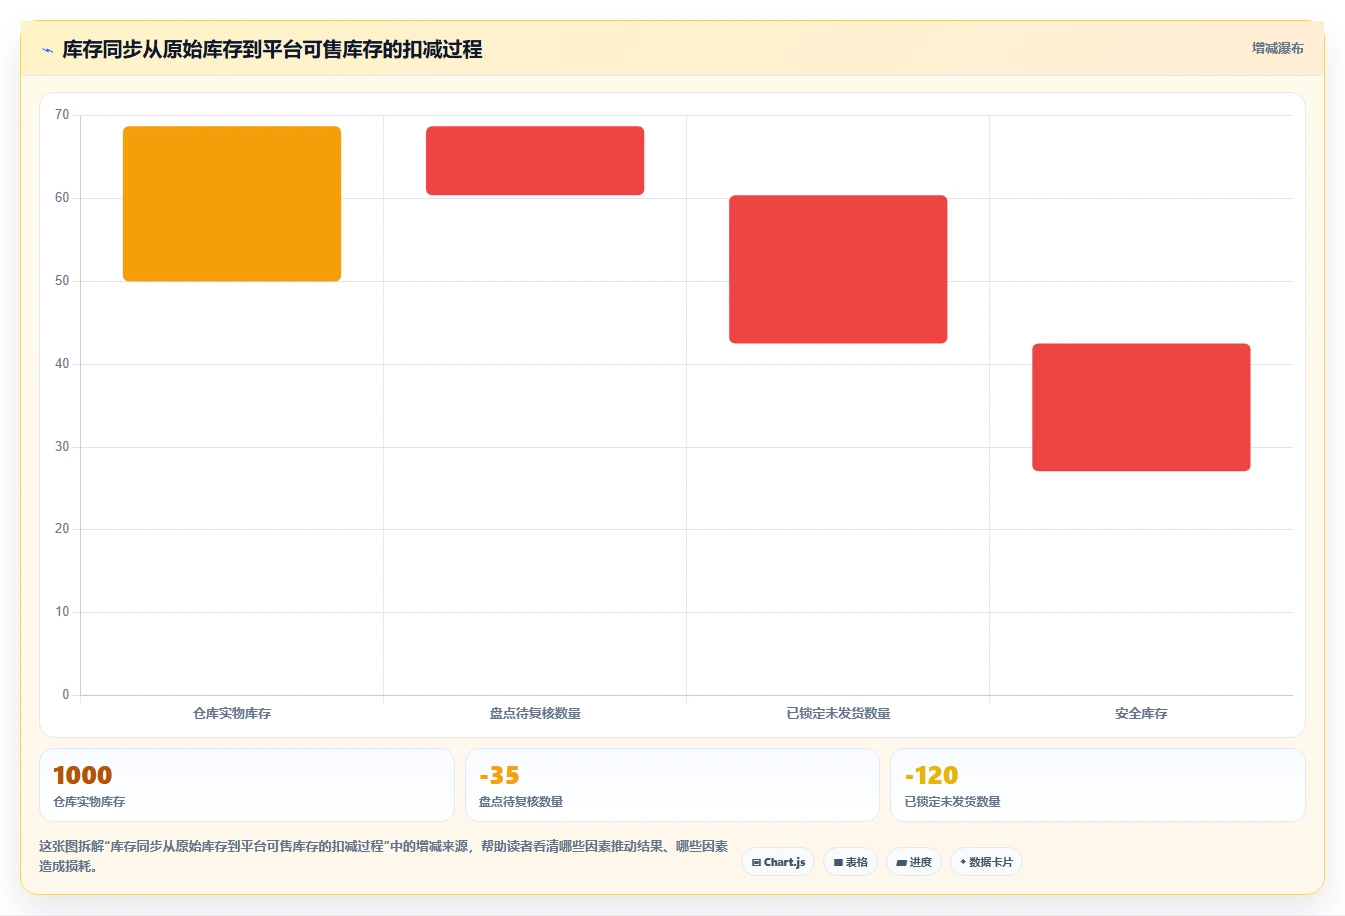1345x916 pixels.
Task: Select the 表格 tag chip
Action: tap(851, 862)
